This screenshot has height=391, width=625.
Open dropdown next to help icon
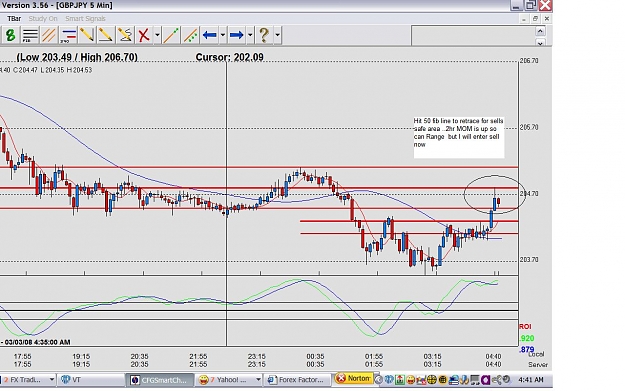[277, 35]
